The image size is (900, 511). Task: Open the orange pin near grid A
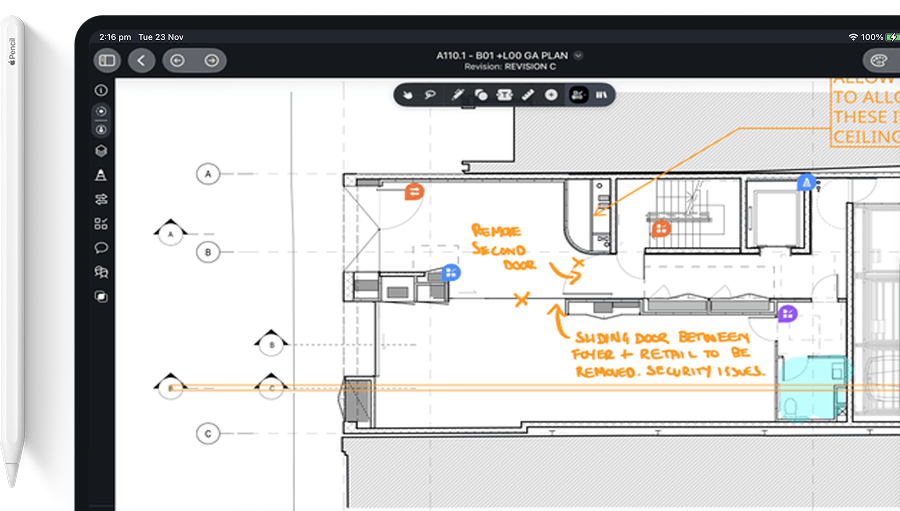[414, 191]
